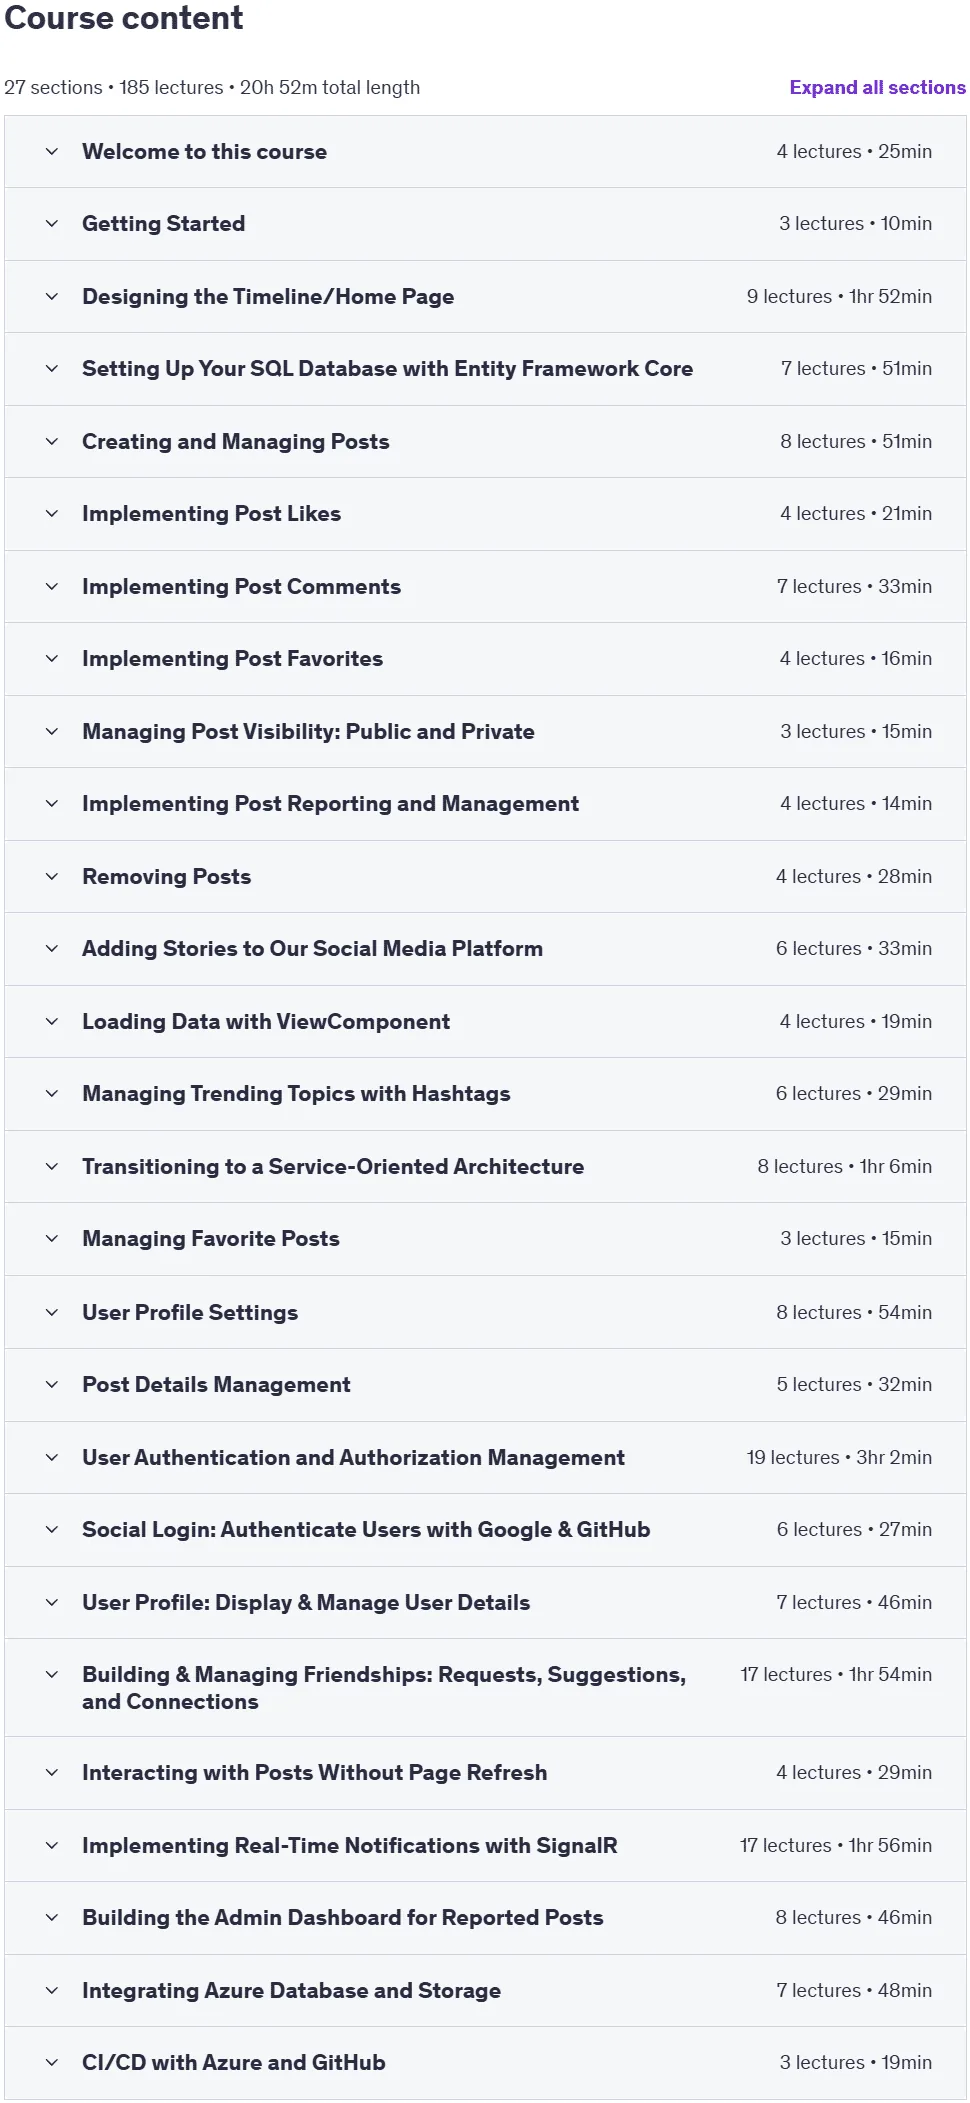Expand Managing Trending Topics with Hashtags
The height and width of the screenshot is (2103, 970).
(485, 1094)
